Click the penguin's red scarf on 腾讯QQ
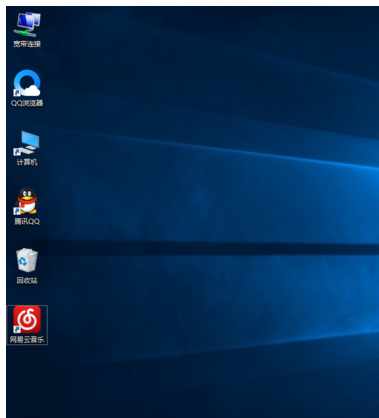The image size is (379, 418). 27,200
